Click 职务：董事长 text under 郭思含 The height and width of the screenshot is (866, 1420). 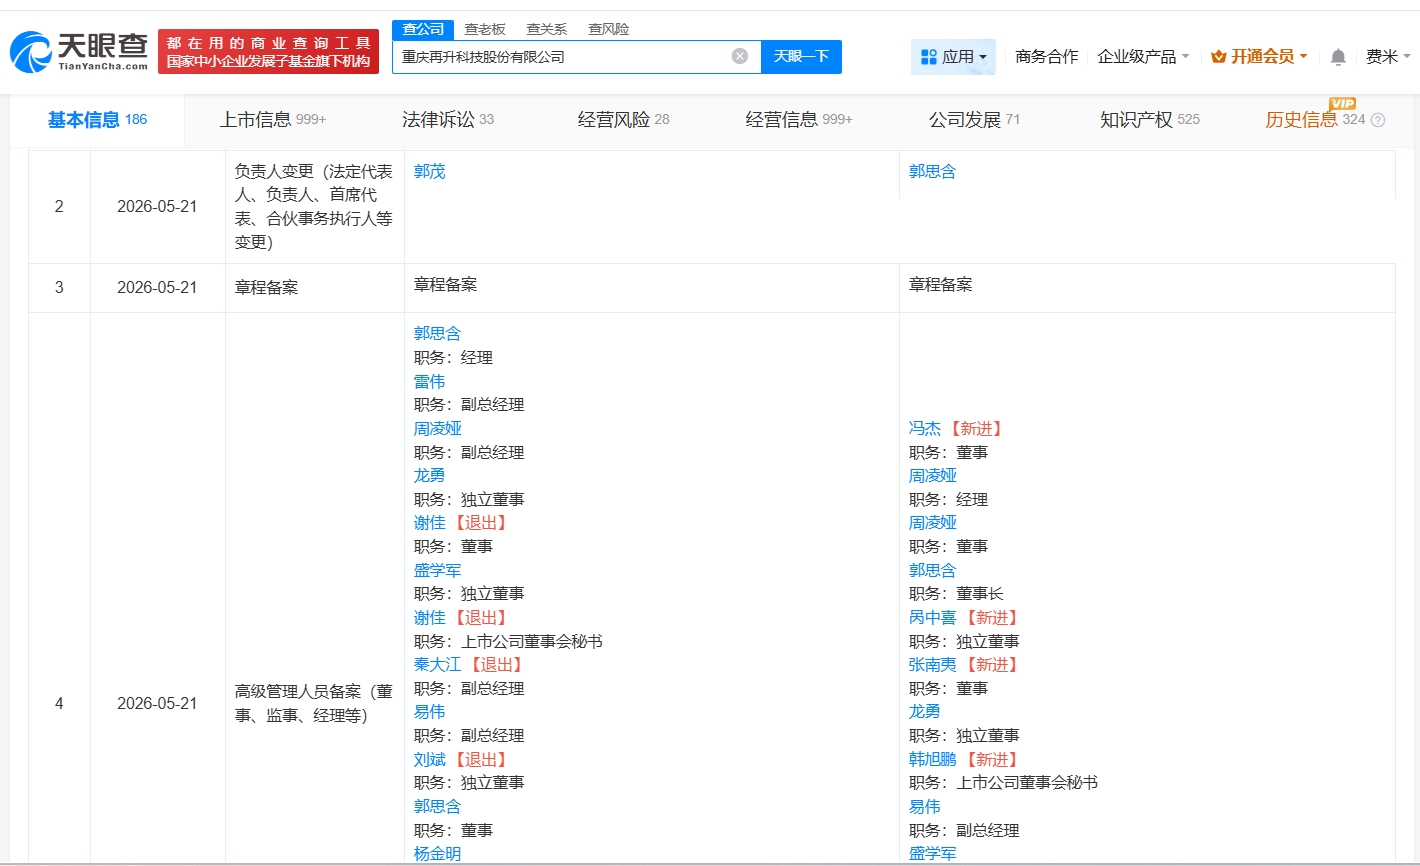[x=956, y=594]
